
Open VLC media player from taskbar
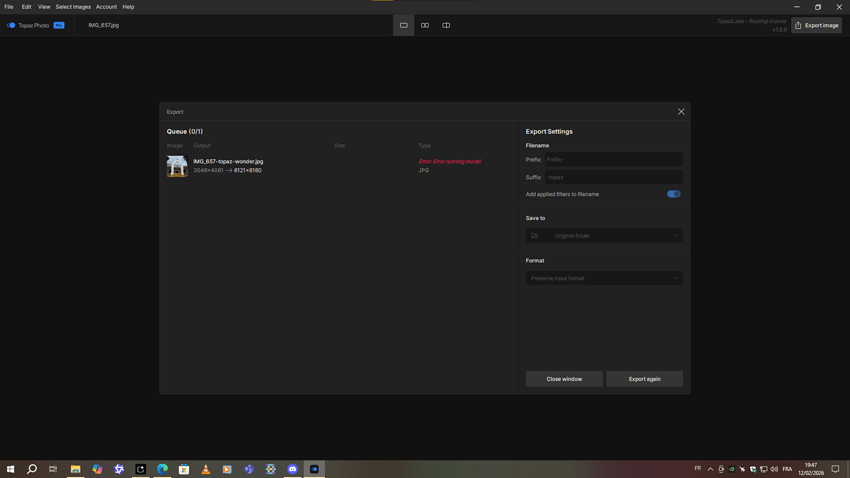coord(206,469)
